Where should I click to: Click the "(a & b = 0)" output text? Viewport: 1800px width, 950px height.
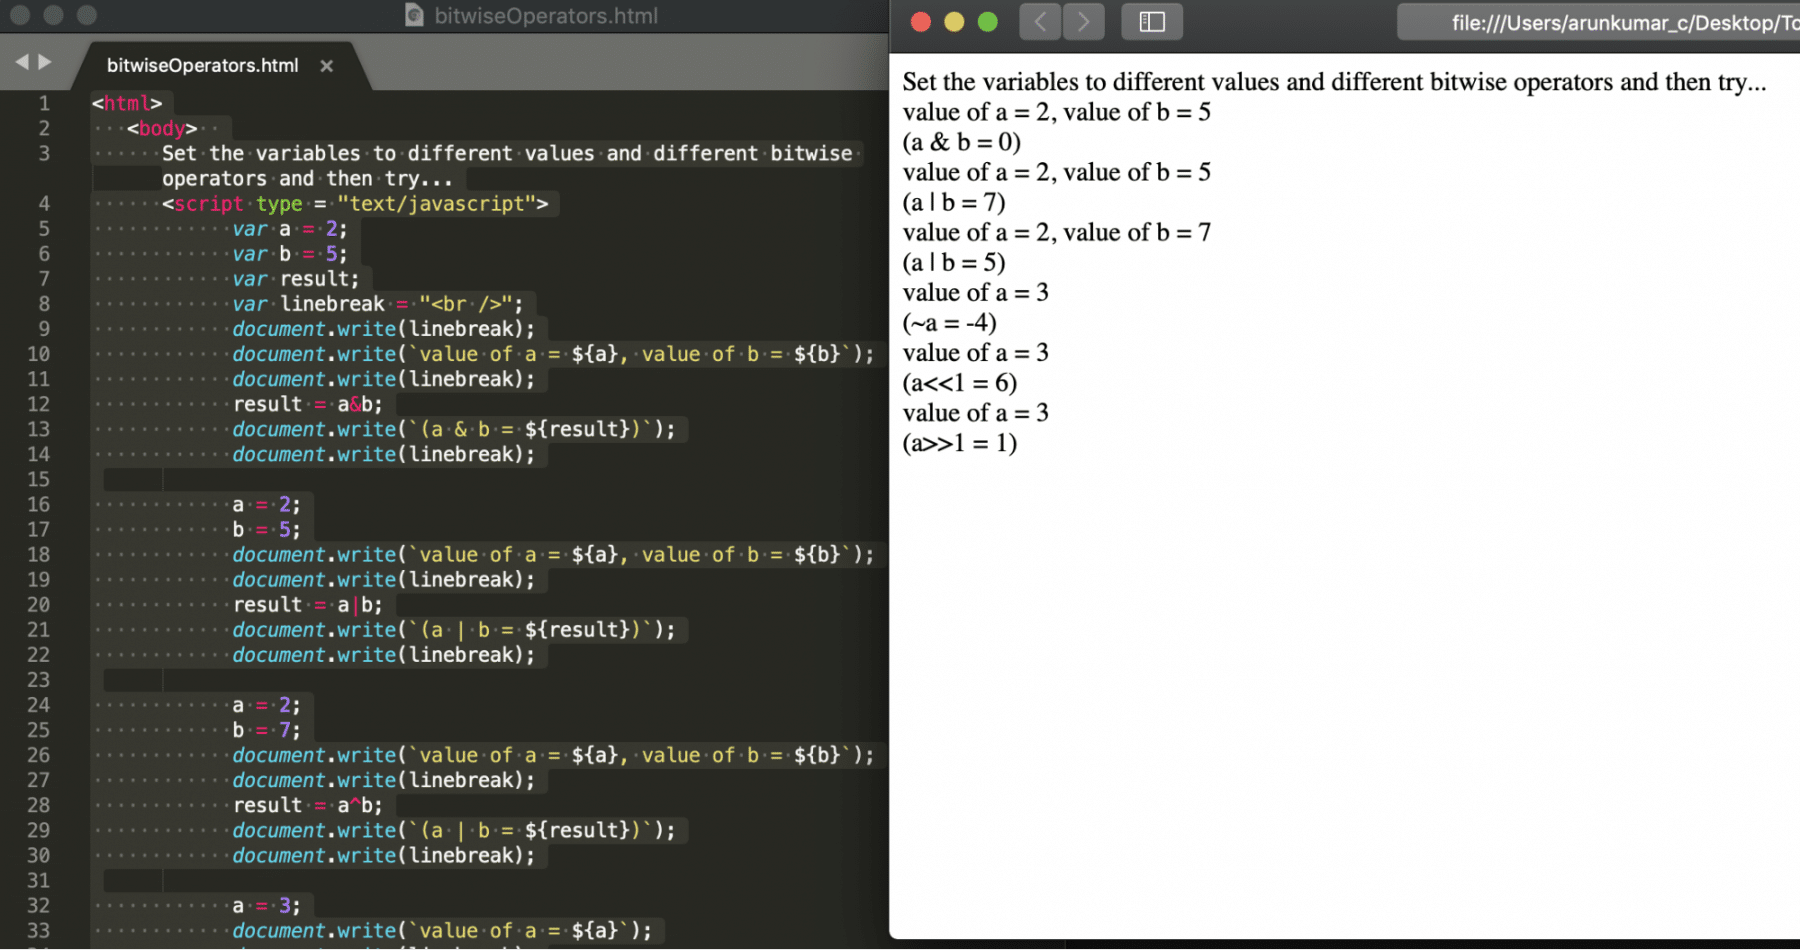pyautogui.click(x=961, y=143)
